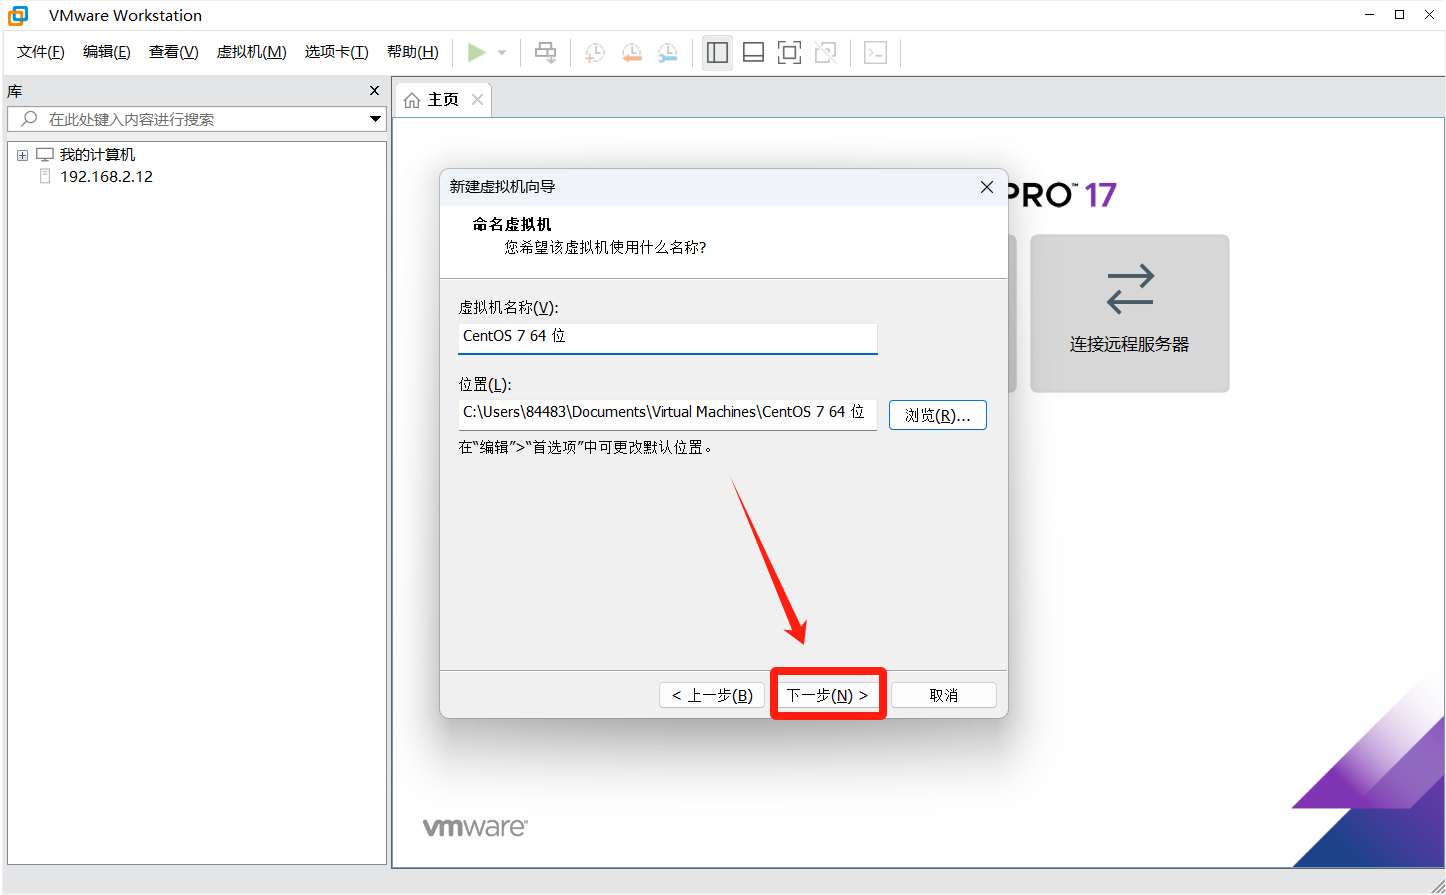1446x895 pixels.
Task: Open the snapshot manager wrench icon
Action: (667, 53)
